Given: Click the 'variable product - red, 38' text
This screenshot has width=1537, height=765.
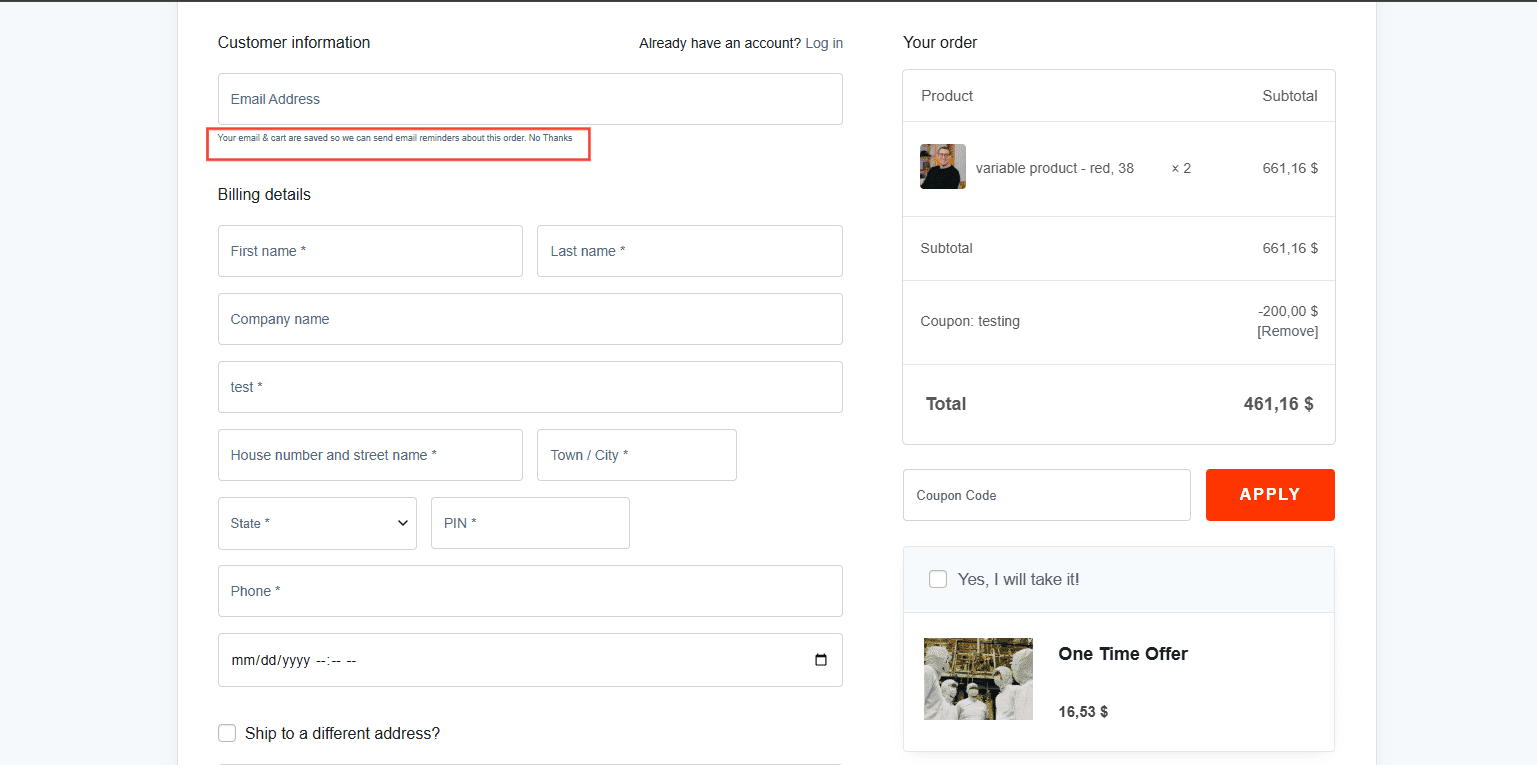Looking at the screenshot, I should pos(1055,168).
